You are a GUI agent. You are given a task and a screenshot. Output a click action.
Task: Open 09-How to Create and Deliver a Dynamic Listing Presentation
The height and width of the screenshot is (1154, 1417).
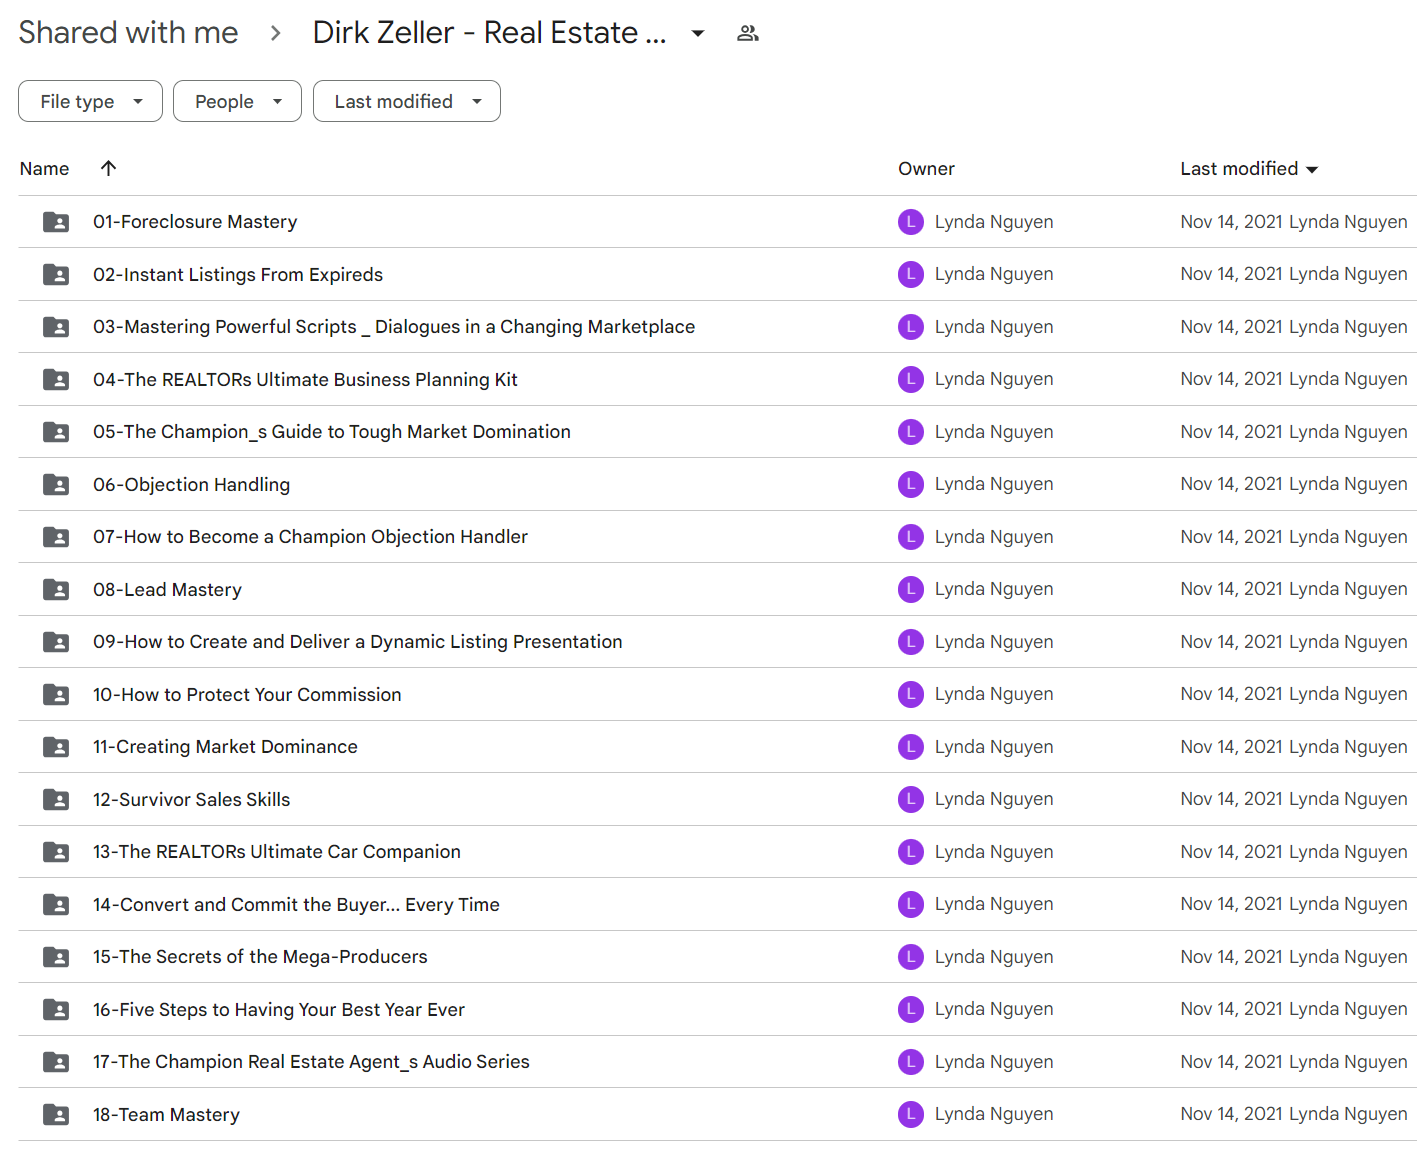[x=358, y=642]
